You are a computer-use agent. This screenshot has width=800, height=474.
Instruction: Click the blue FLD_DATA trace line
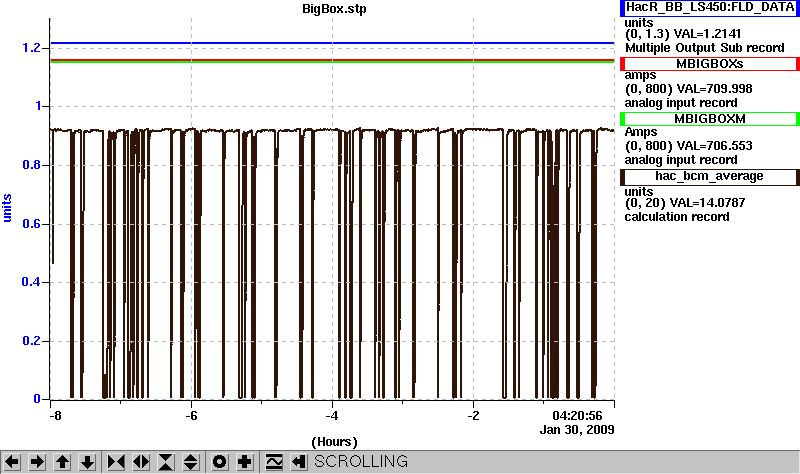click(x=332, y=43)
